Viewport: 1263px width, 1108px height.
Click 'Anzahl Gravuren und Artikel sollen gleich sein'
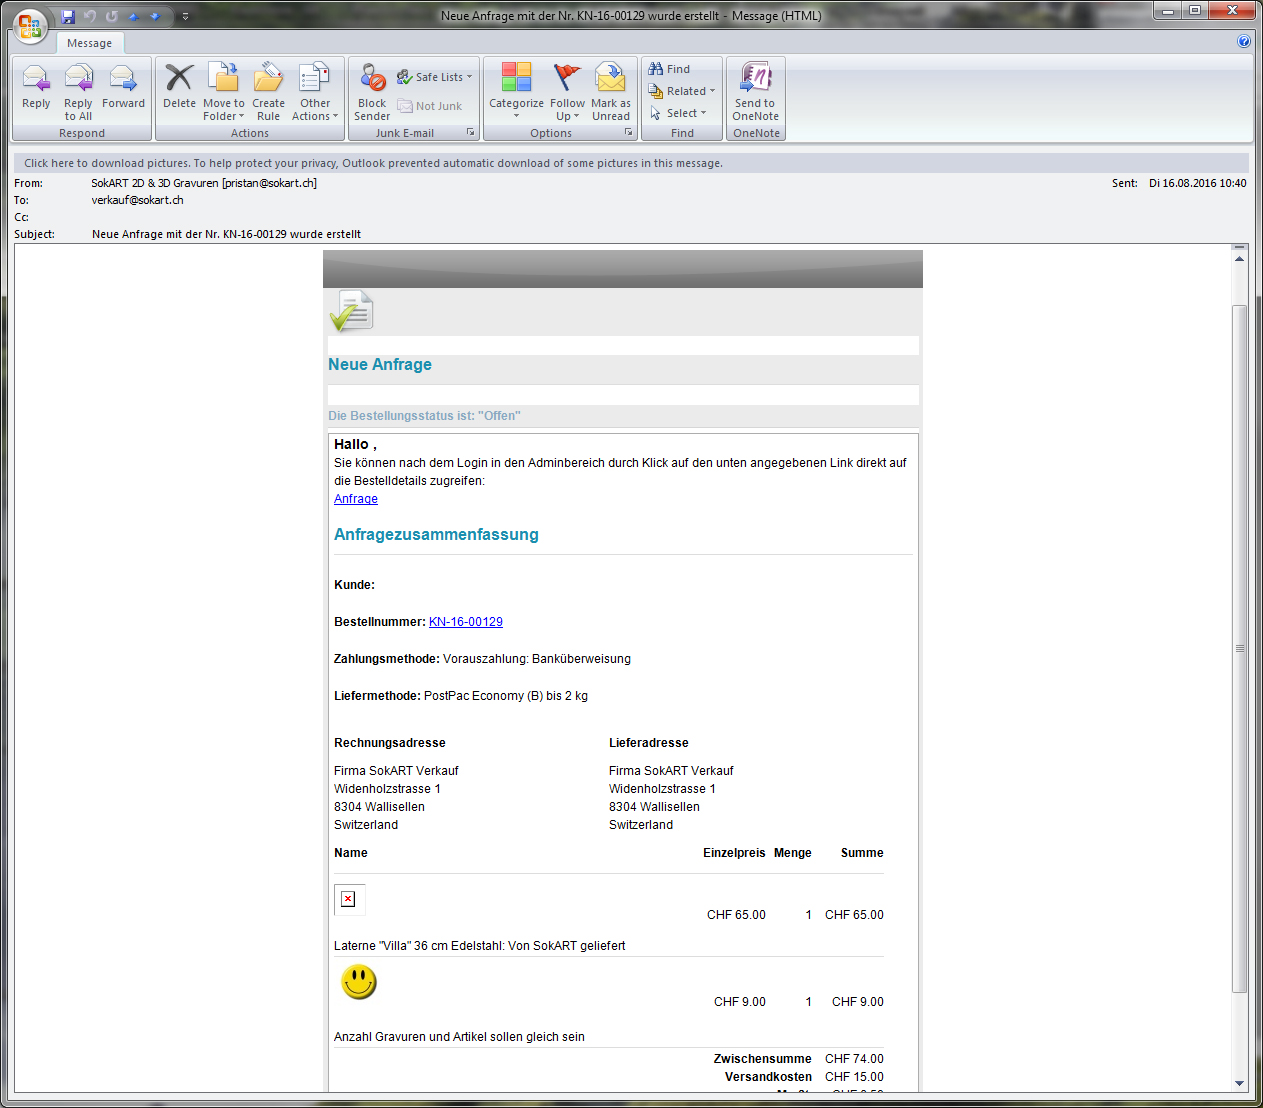[x=459, y=1037]
